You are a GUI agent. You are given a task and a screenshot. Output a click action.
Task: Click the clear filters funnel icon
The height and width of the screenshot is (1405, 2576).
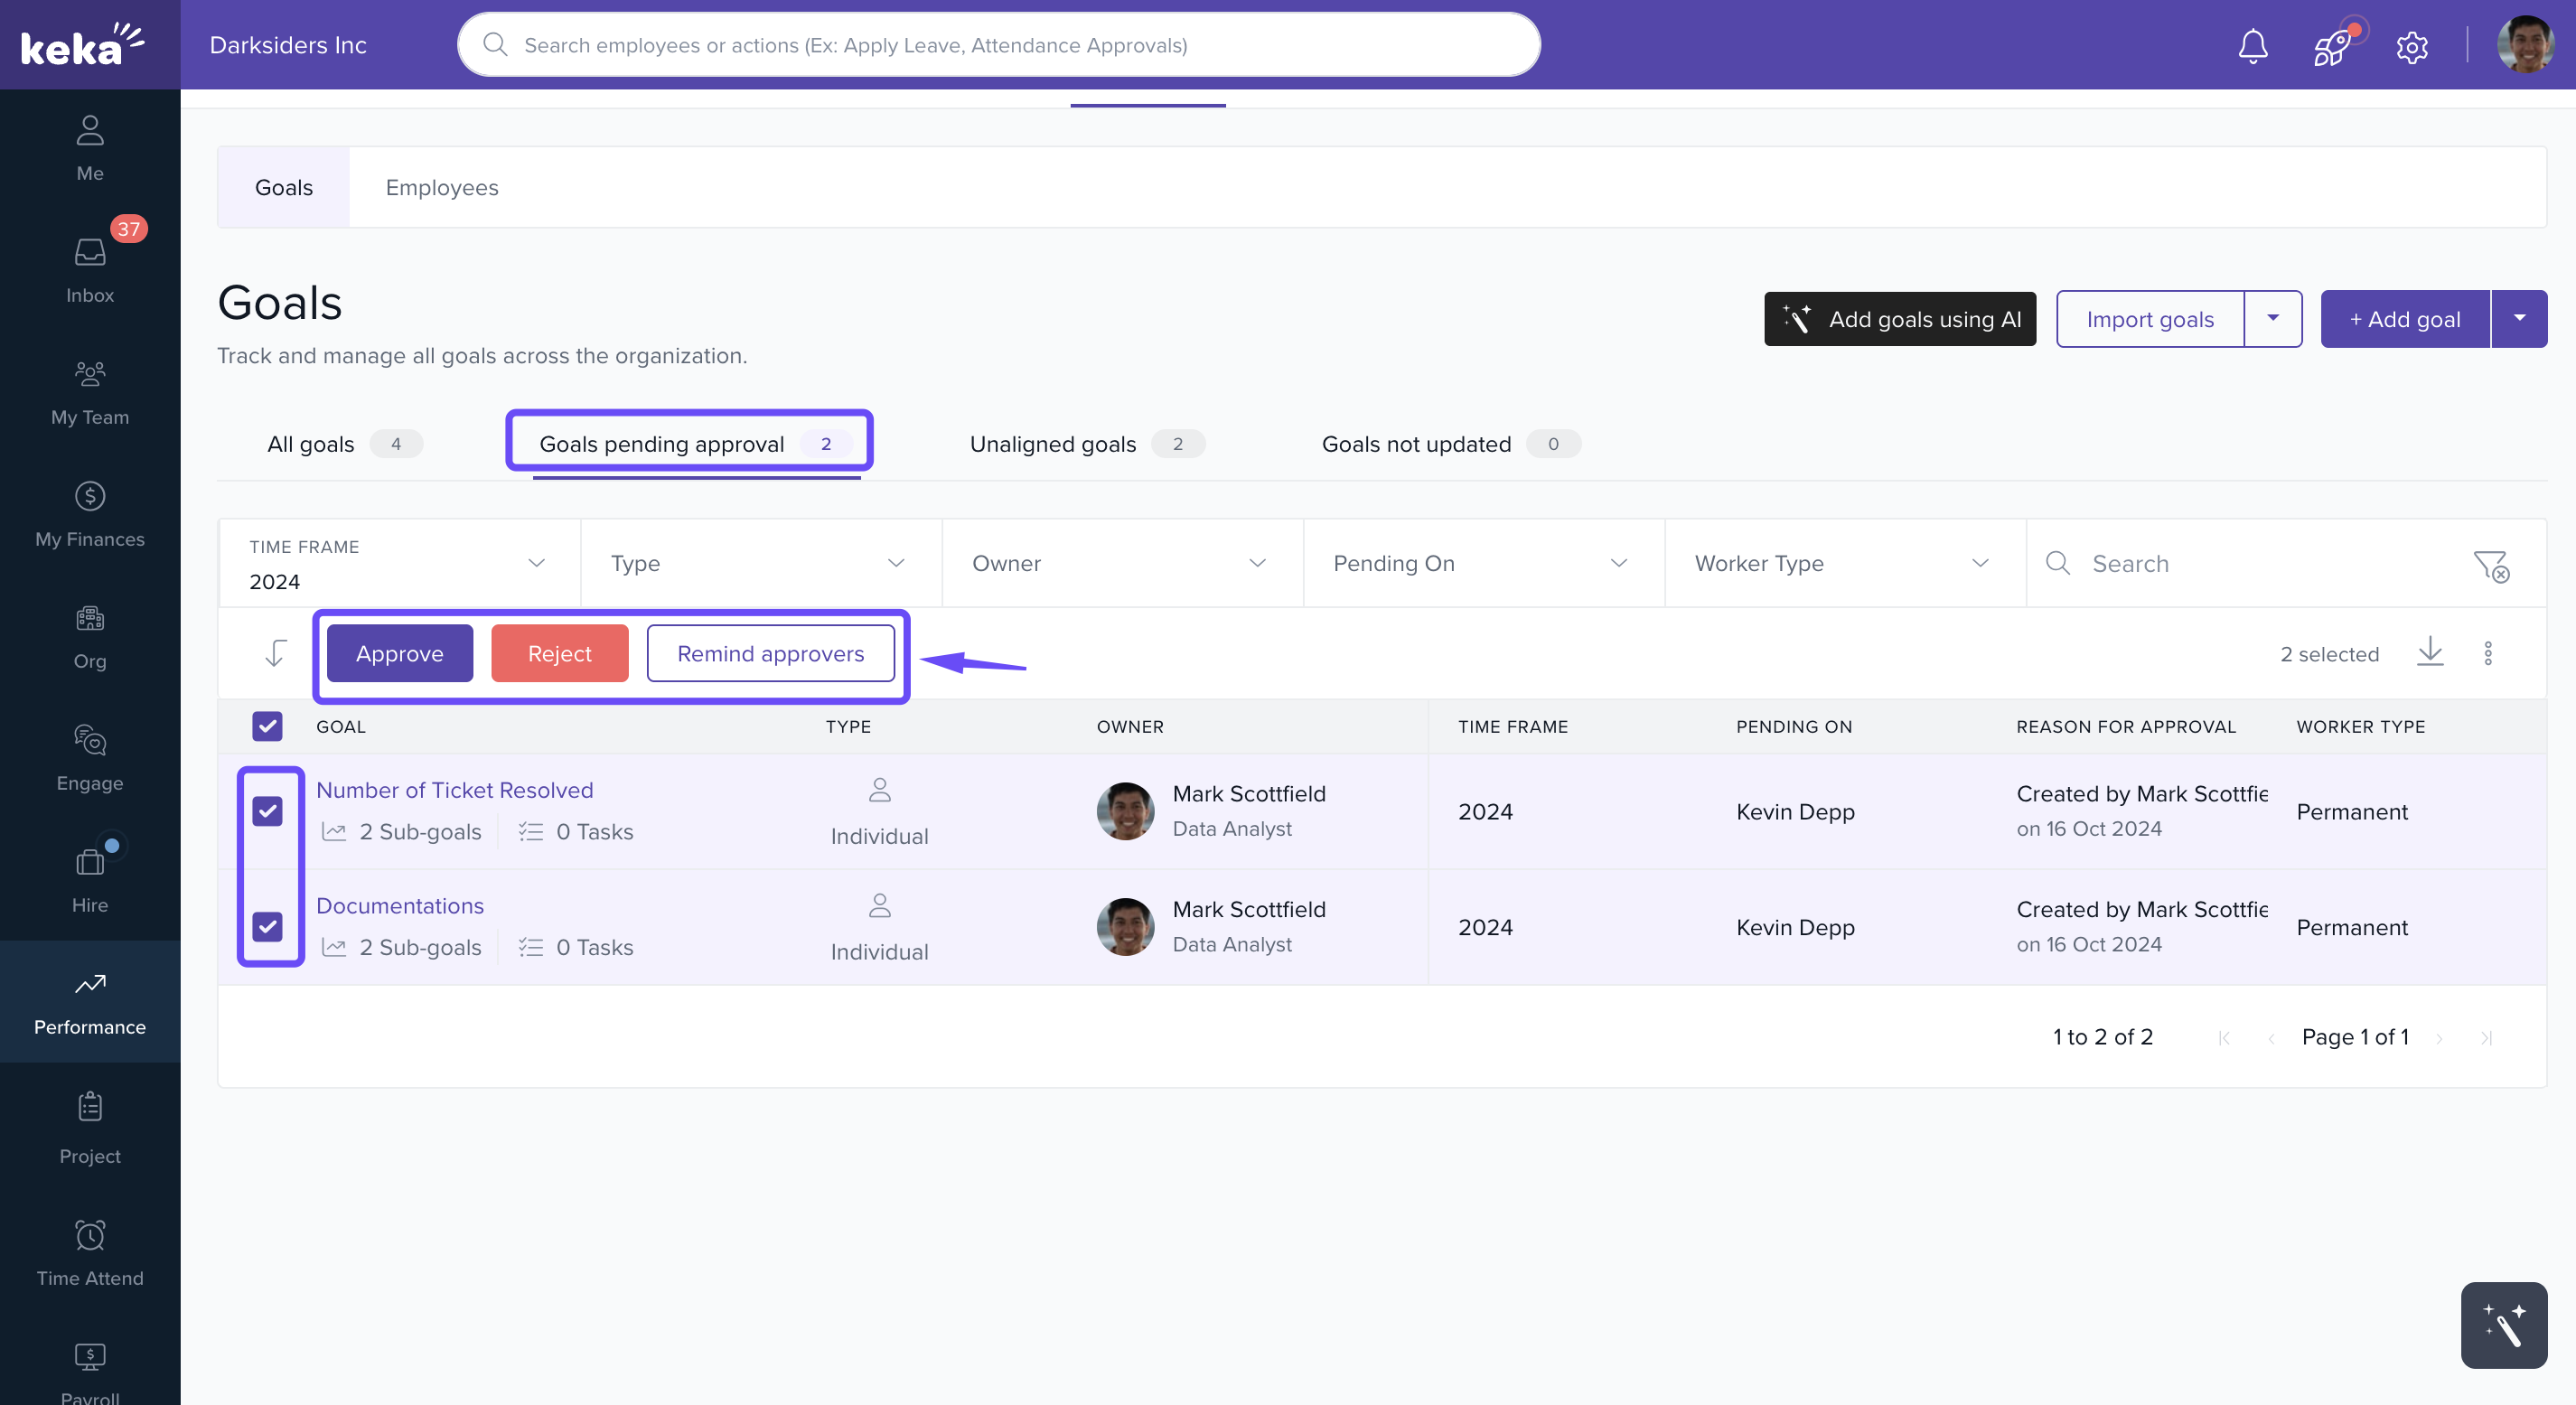[2490, 565]
